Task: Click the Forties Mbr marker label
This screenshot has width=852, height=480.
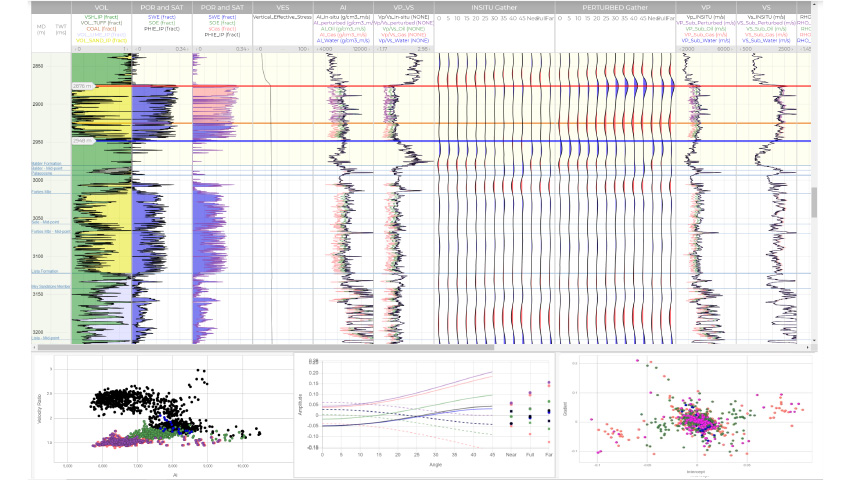Action: point(41,192)
